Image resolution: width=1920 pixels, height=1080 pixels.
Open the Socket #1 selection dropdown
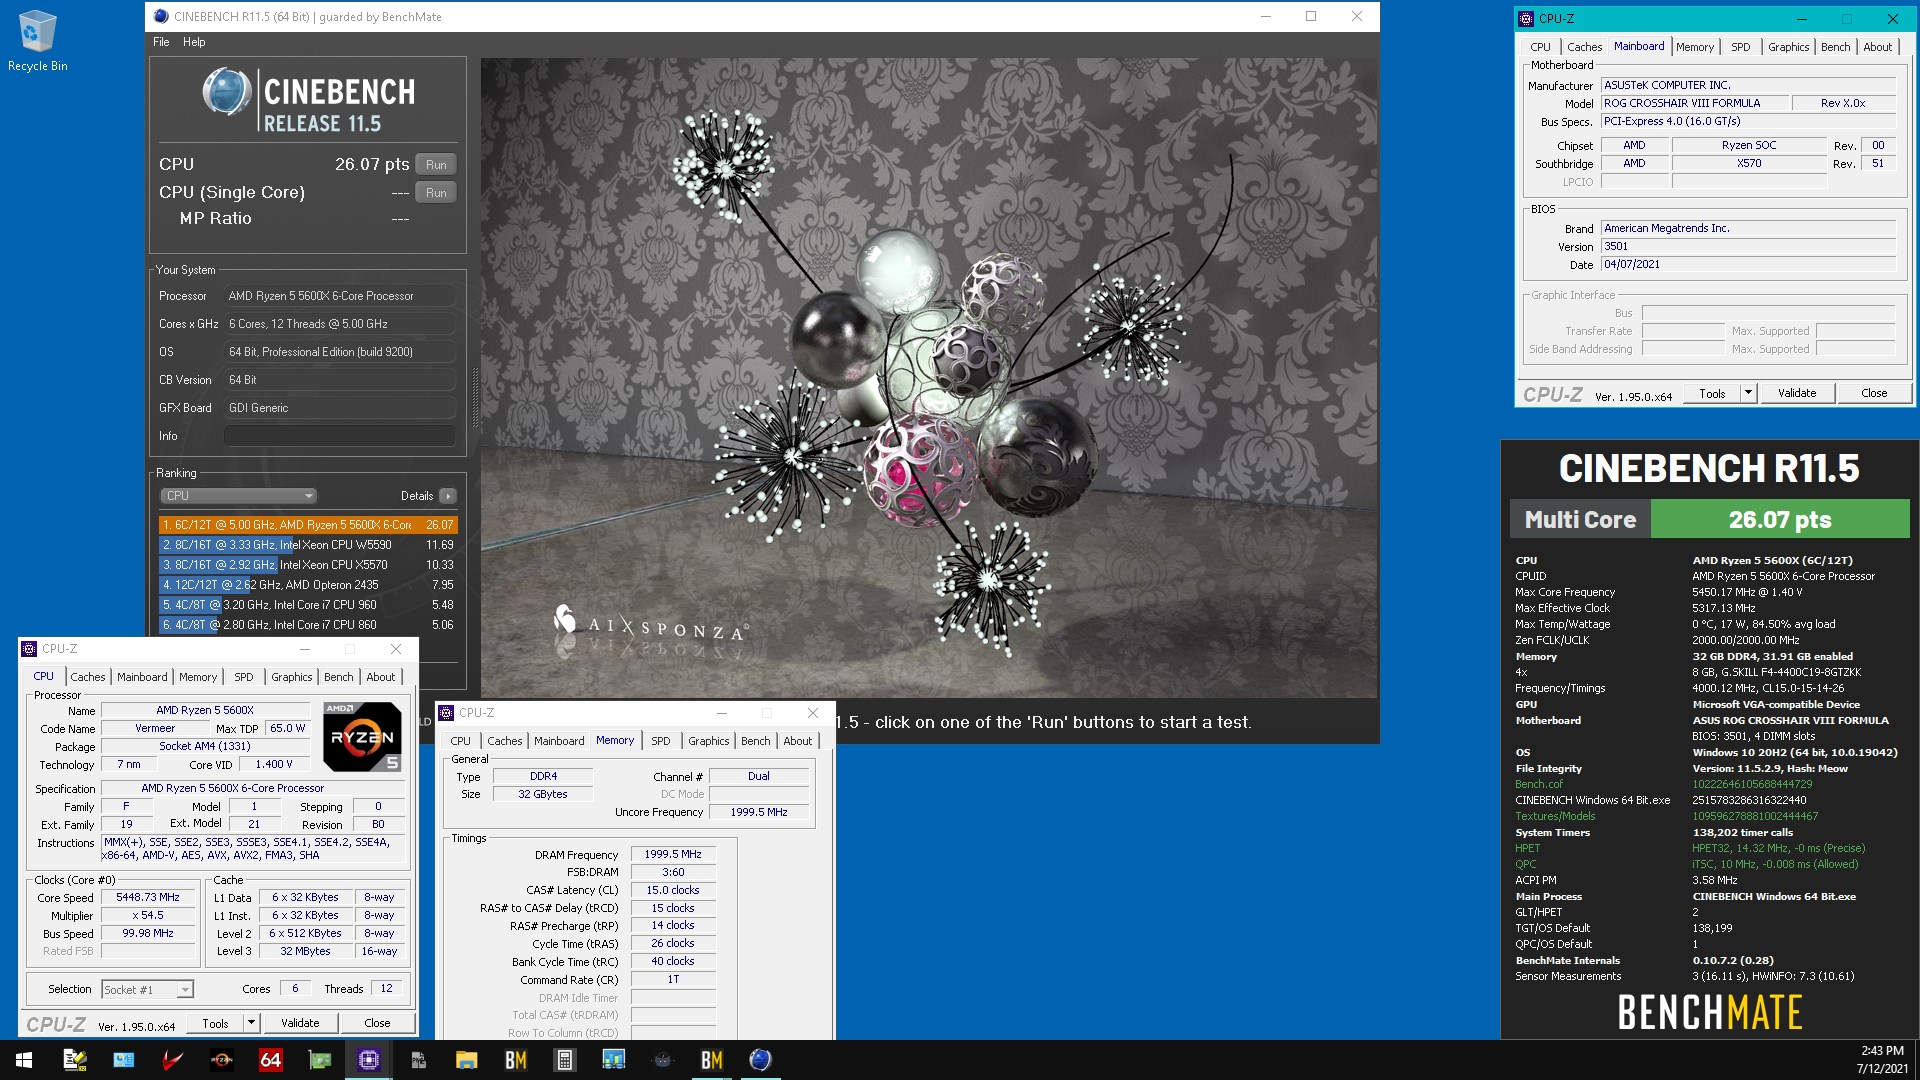tap(147, 990)
